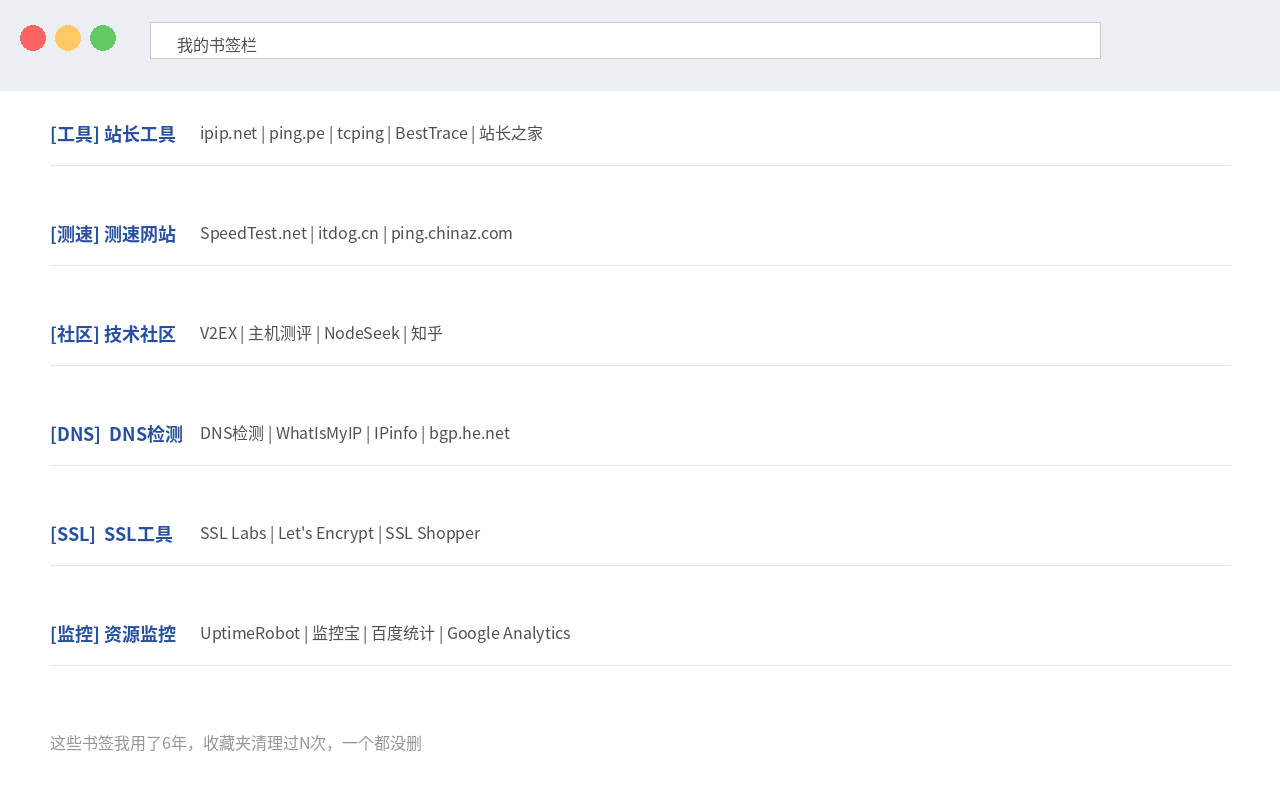
Task: Go to the itdog.cn link
Action: pos(348,233)
